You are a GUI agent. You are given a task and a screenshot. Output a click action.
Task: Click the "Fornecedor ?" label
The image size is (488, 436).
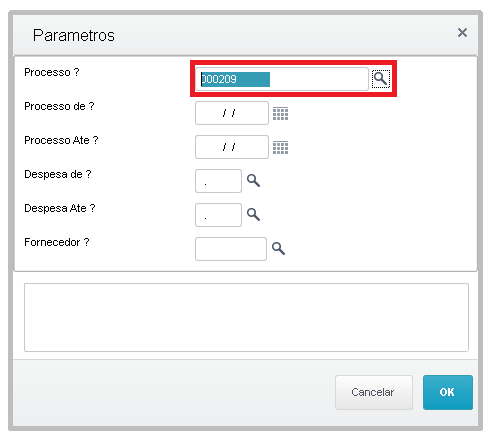point(57,242)
